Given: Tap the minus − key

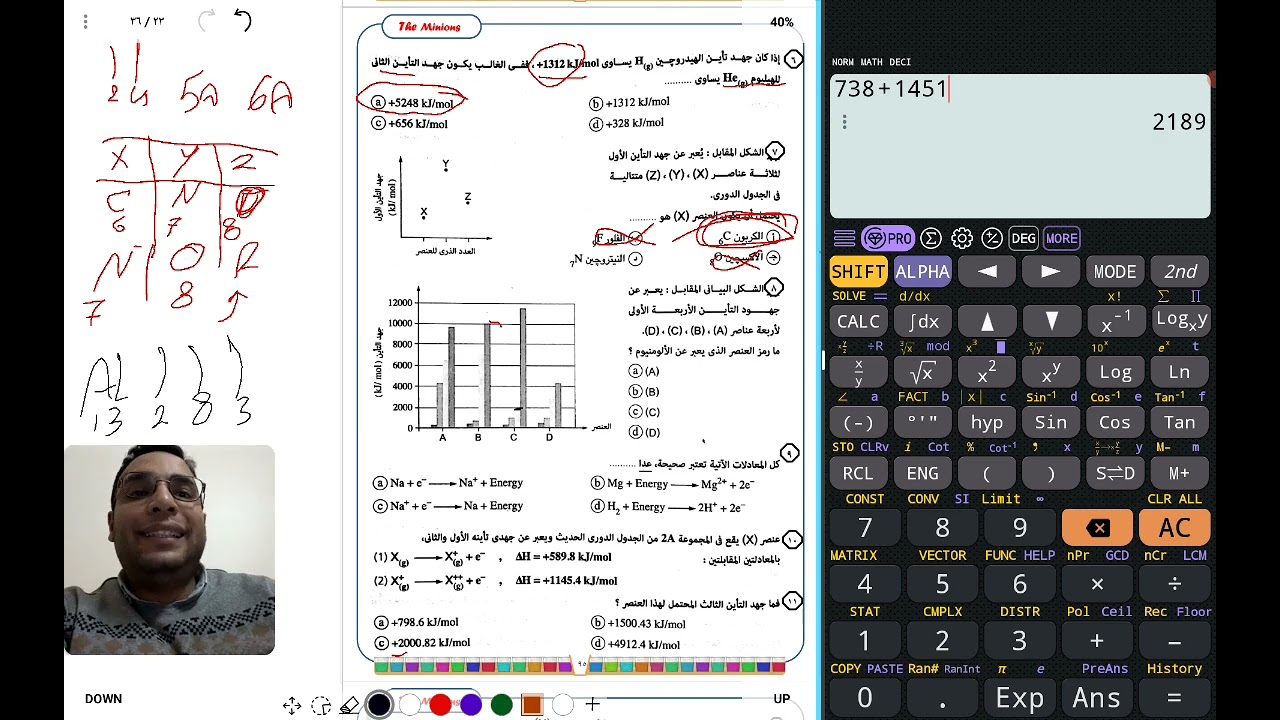Looking at the screenshot, I should click(1175, 641).
